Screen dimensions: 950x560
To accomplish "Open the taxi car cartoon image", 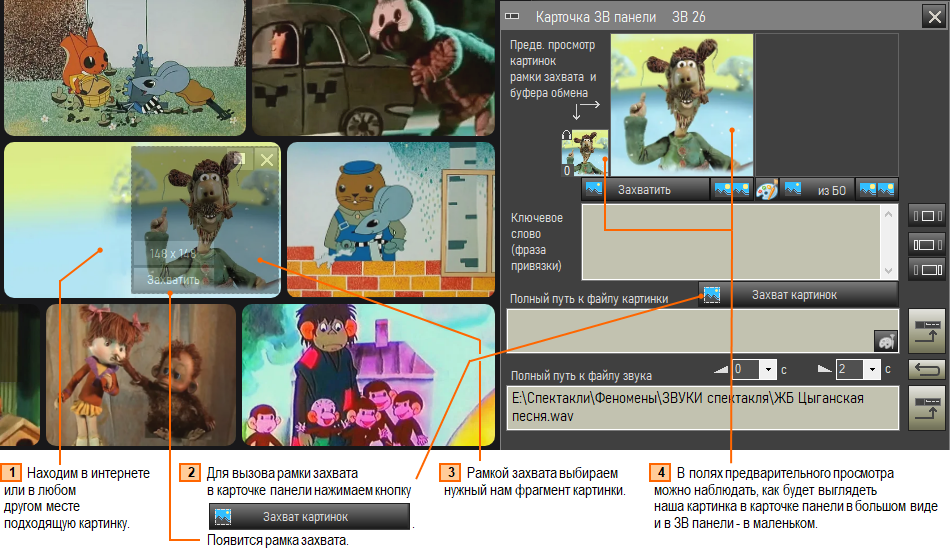I will click(x=374, y=67).
